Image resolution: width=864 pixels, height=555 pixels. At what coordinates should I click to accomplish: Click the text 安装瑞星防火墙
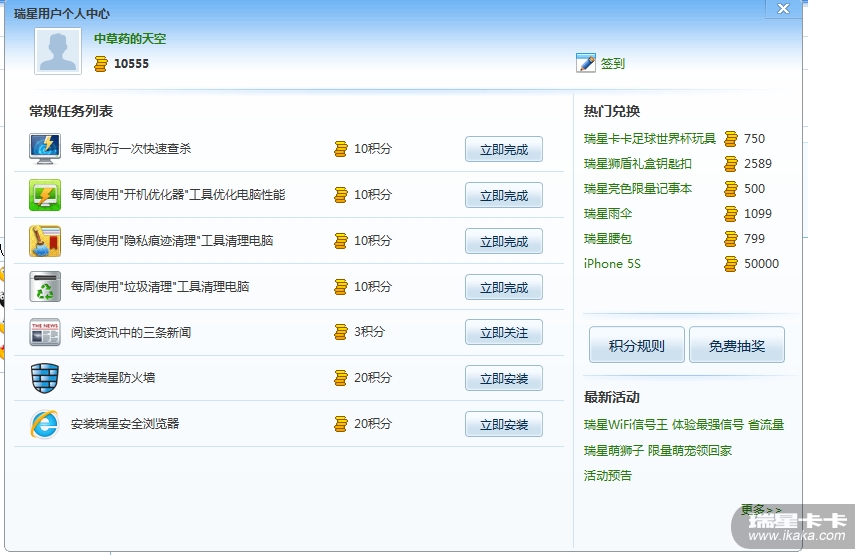coord(113,378)
